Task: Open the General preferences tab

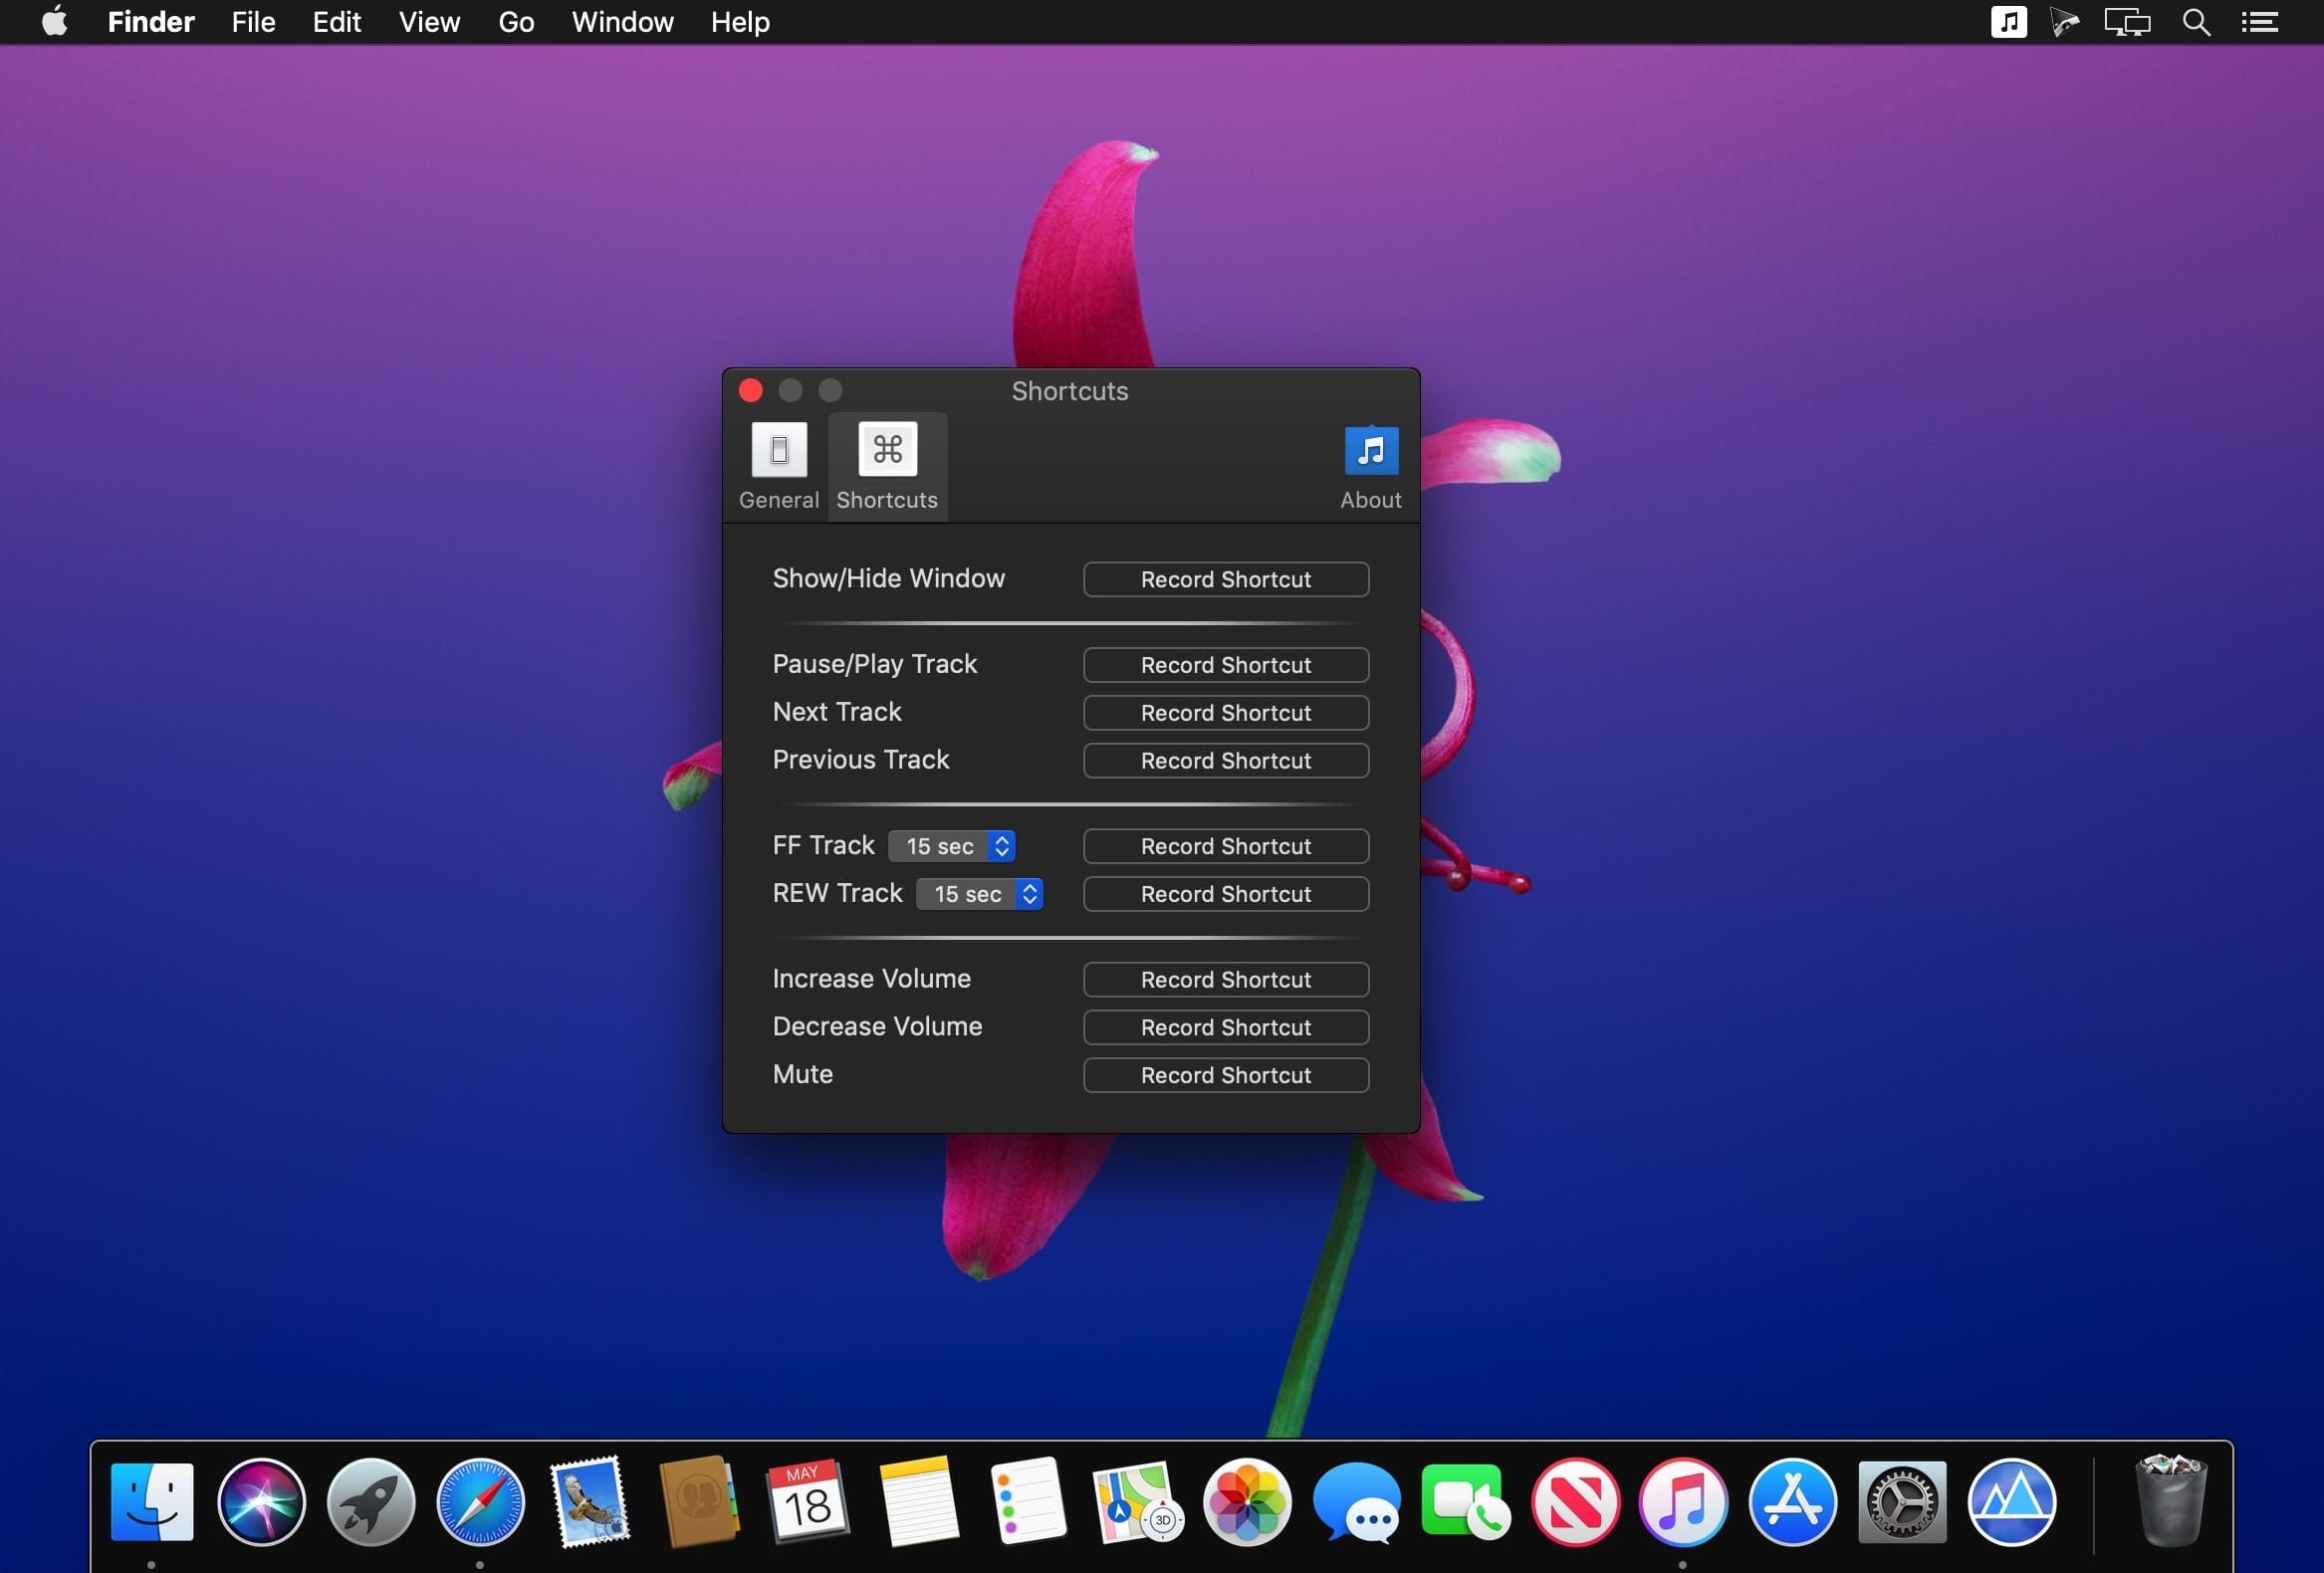Action: coord(779,467)
